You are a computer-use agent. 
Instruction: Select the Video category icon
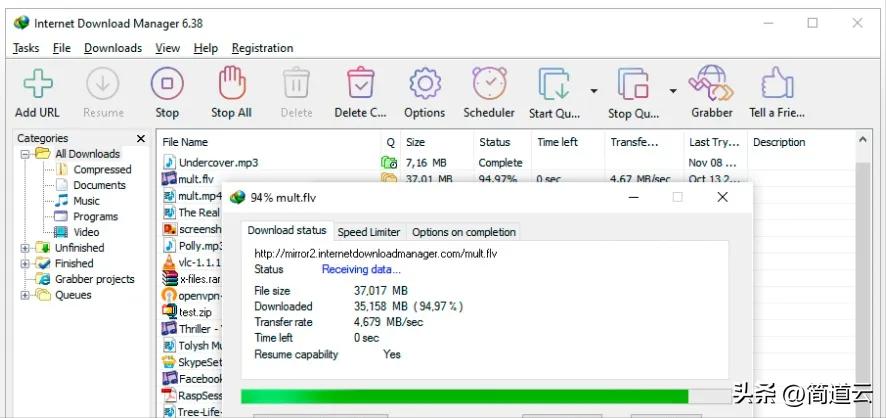coord(61,232)
